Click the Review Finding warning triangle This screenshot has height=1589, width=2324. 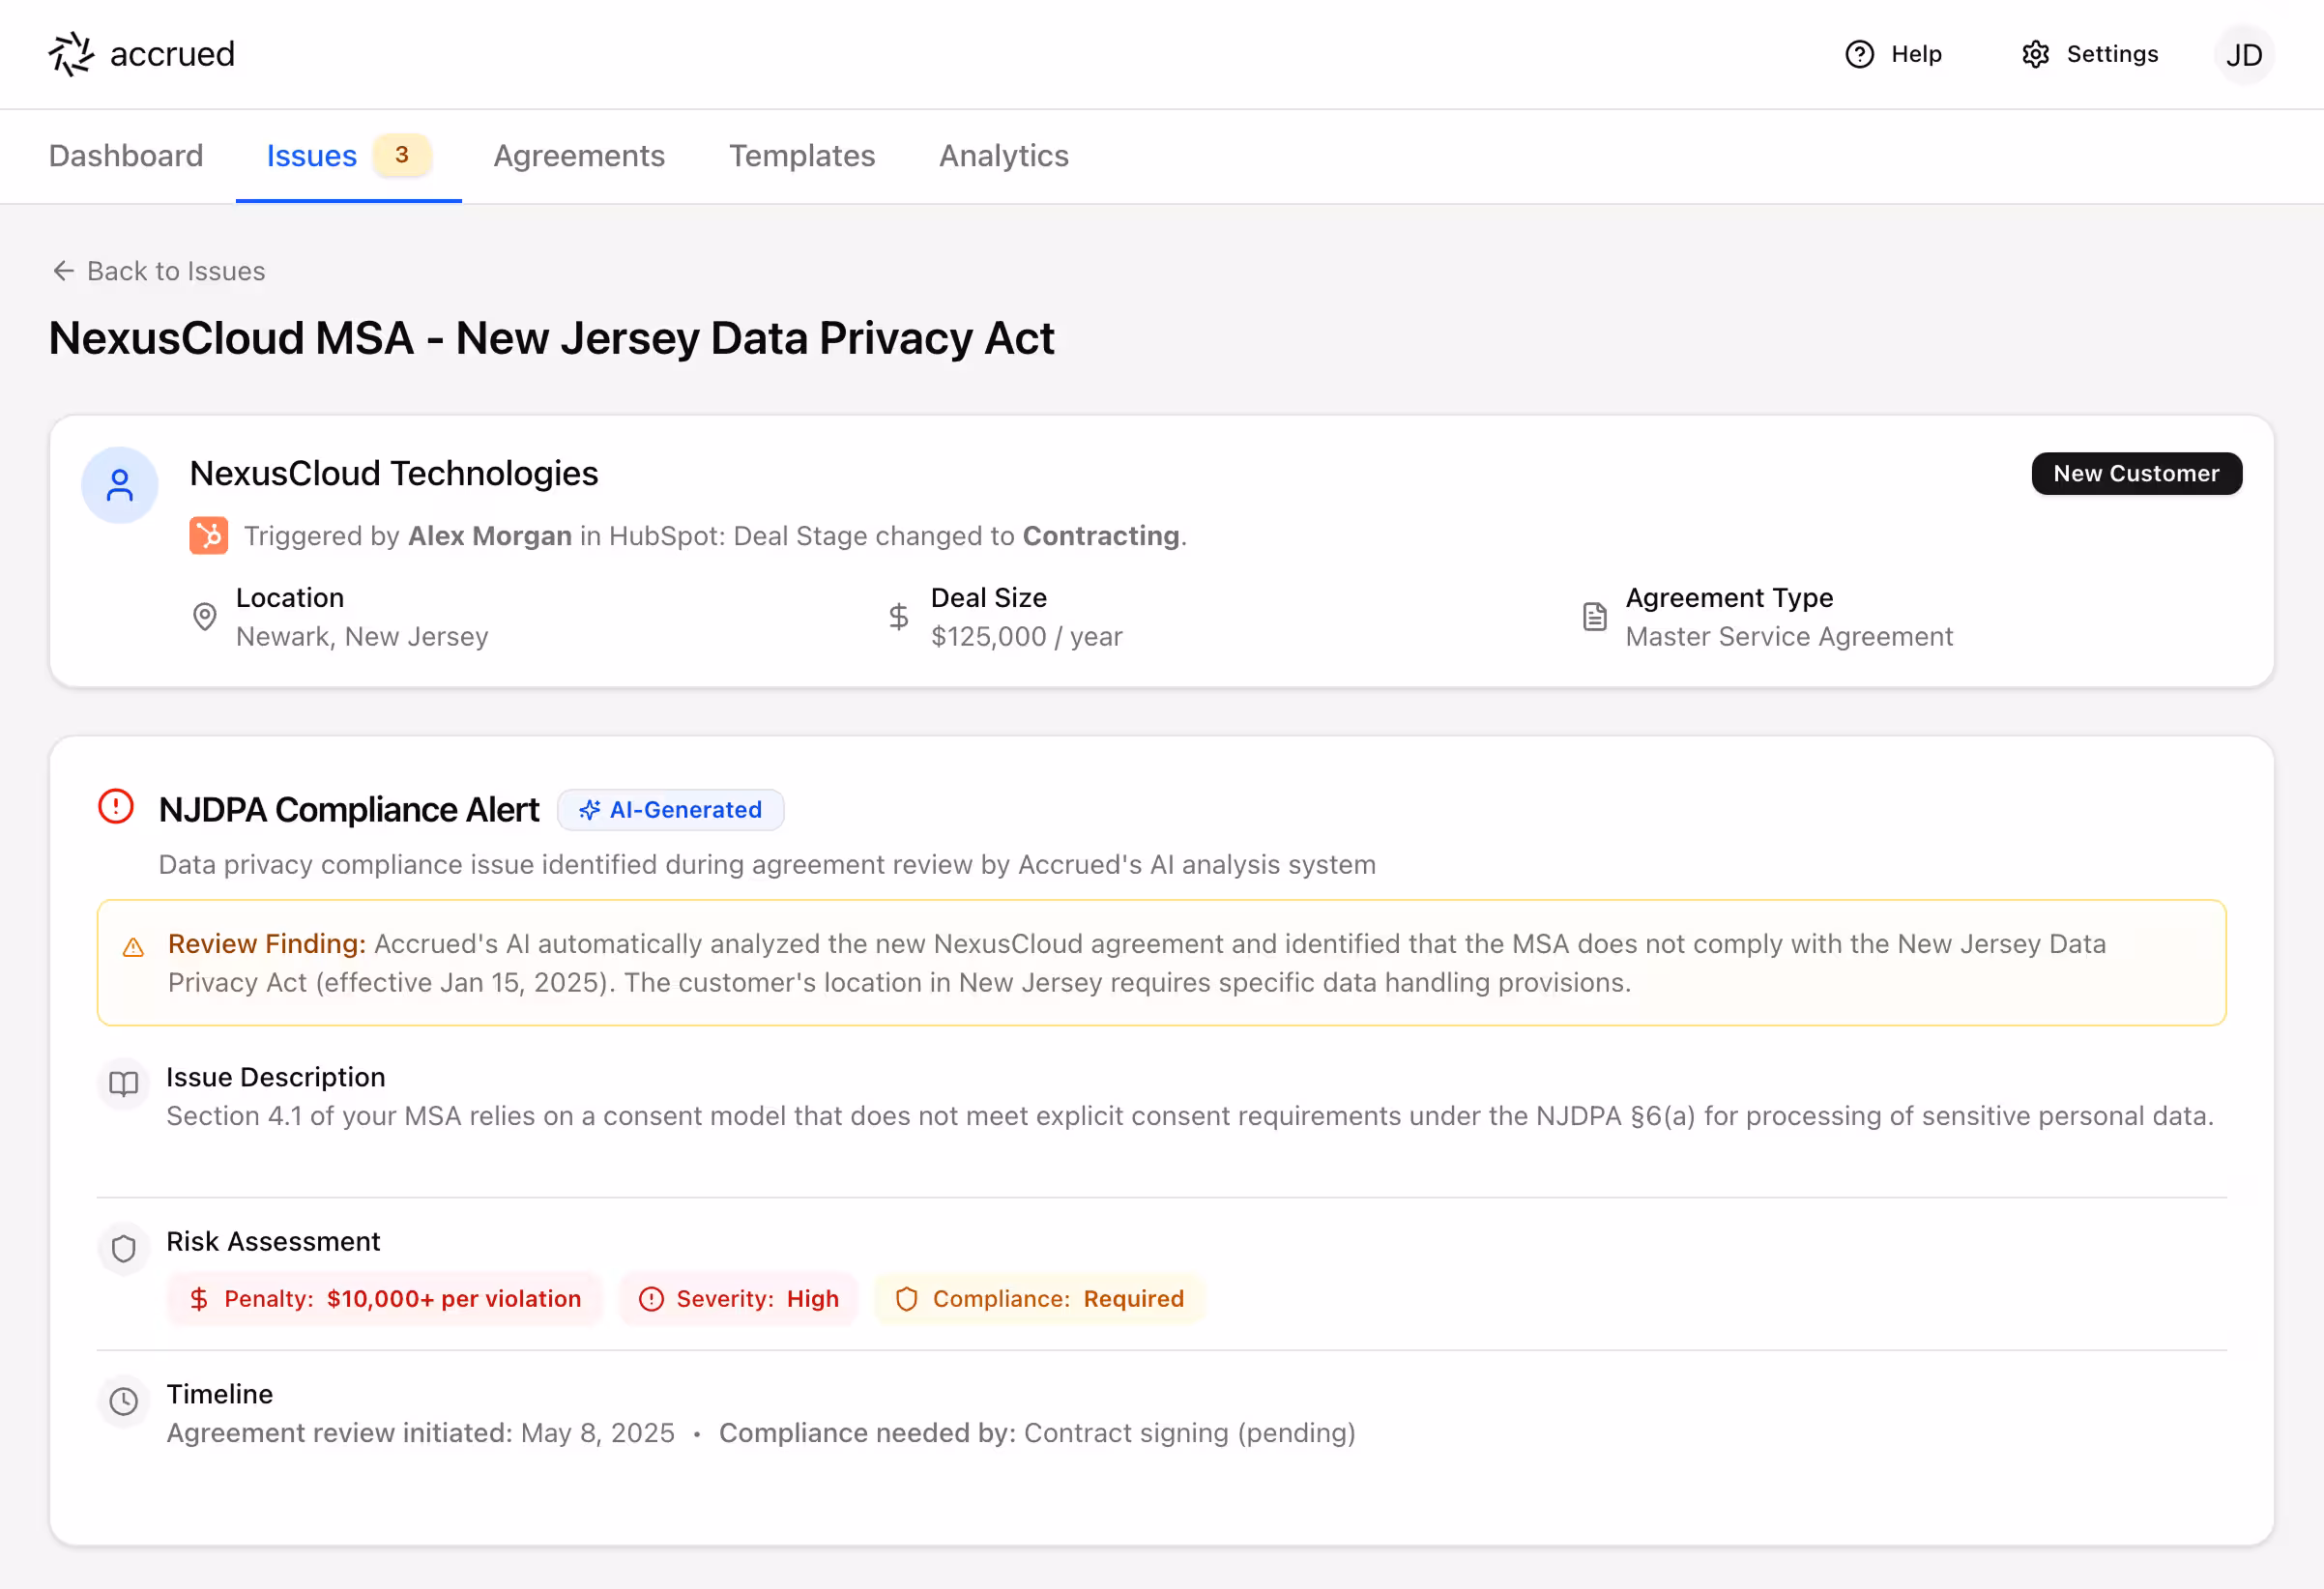coord(133,947)
